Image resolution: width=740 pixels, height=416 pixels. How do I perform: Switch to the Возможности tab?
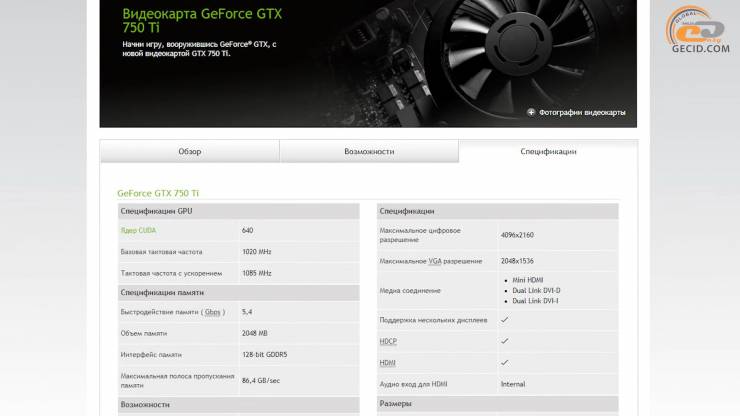(369, 151)
